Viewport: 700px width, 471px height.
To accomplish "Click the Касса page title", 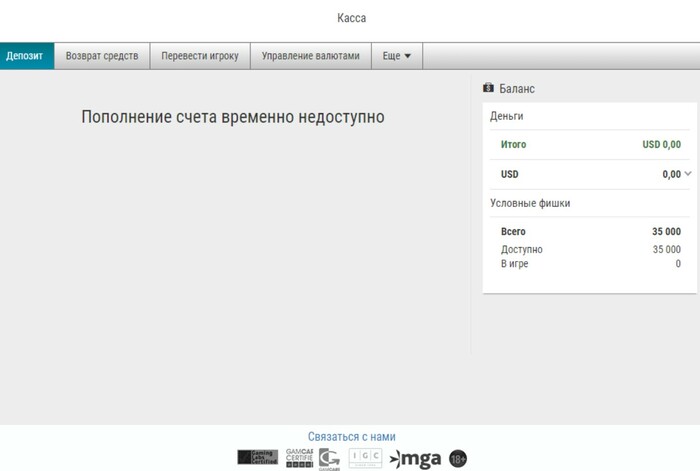I will click(351, 18).
